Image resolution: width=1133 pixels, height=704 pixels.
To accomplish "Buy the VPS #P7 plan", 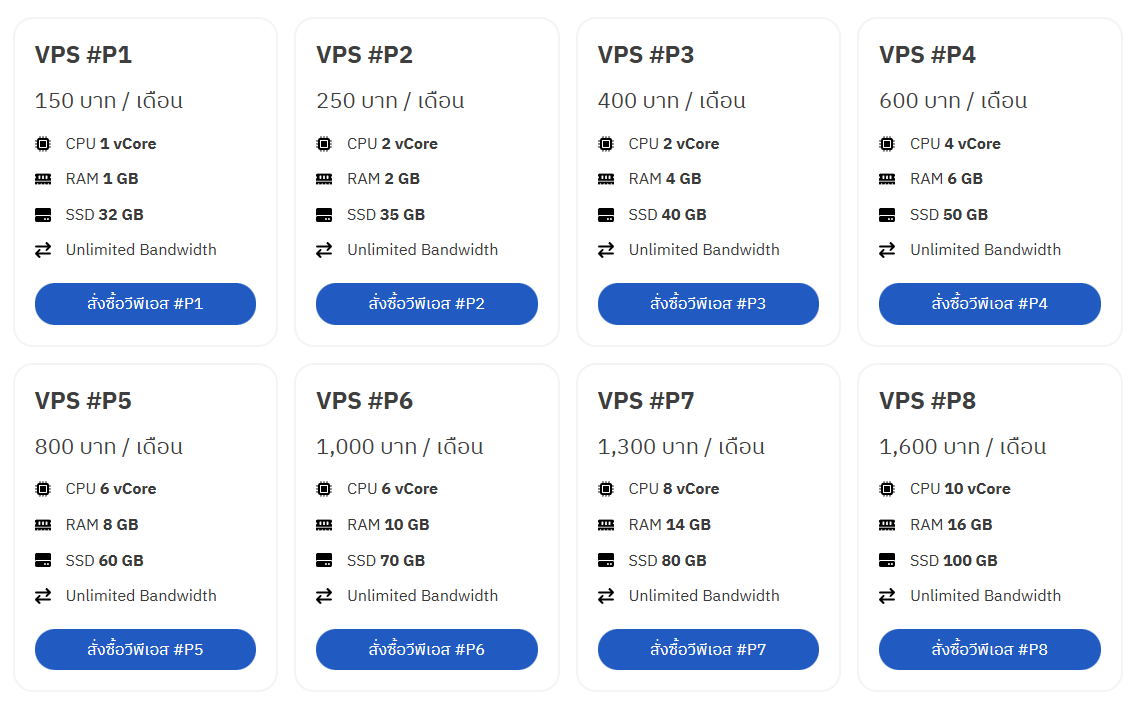I will click(x=708, y=649).
